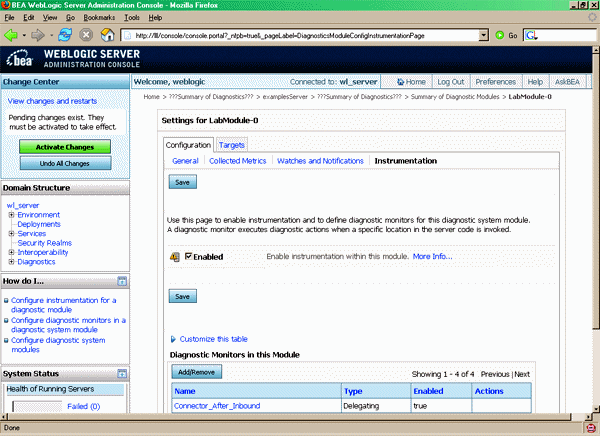This screenshot has width=600, height=436.
Task: Expand the Diagnostics tree node
Action: pos(11,262)
